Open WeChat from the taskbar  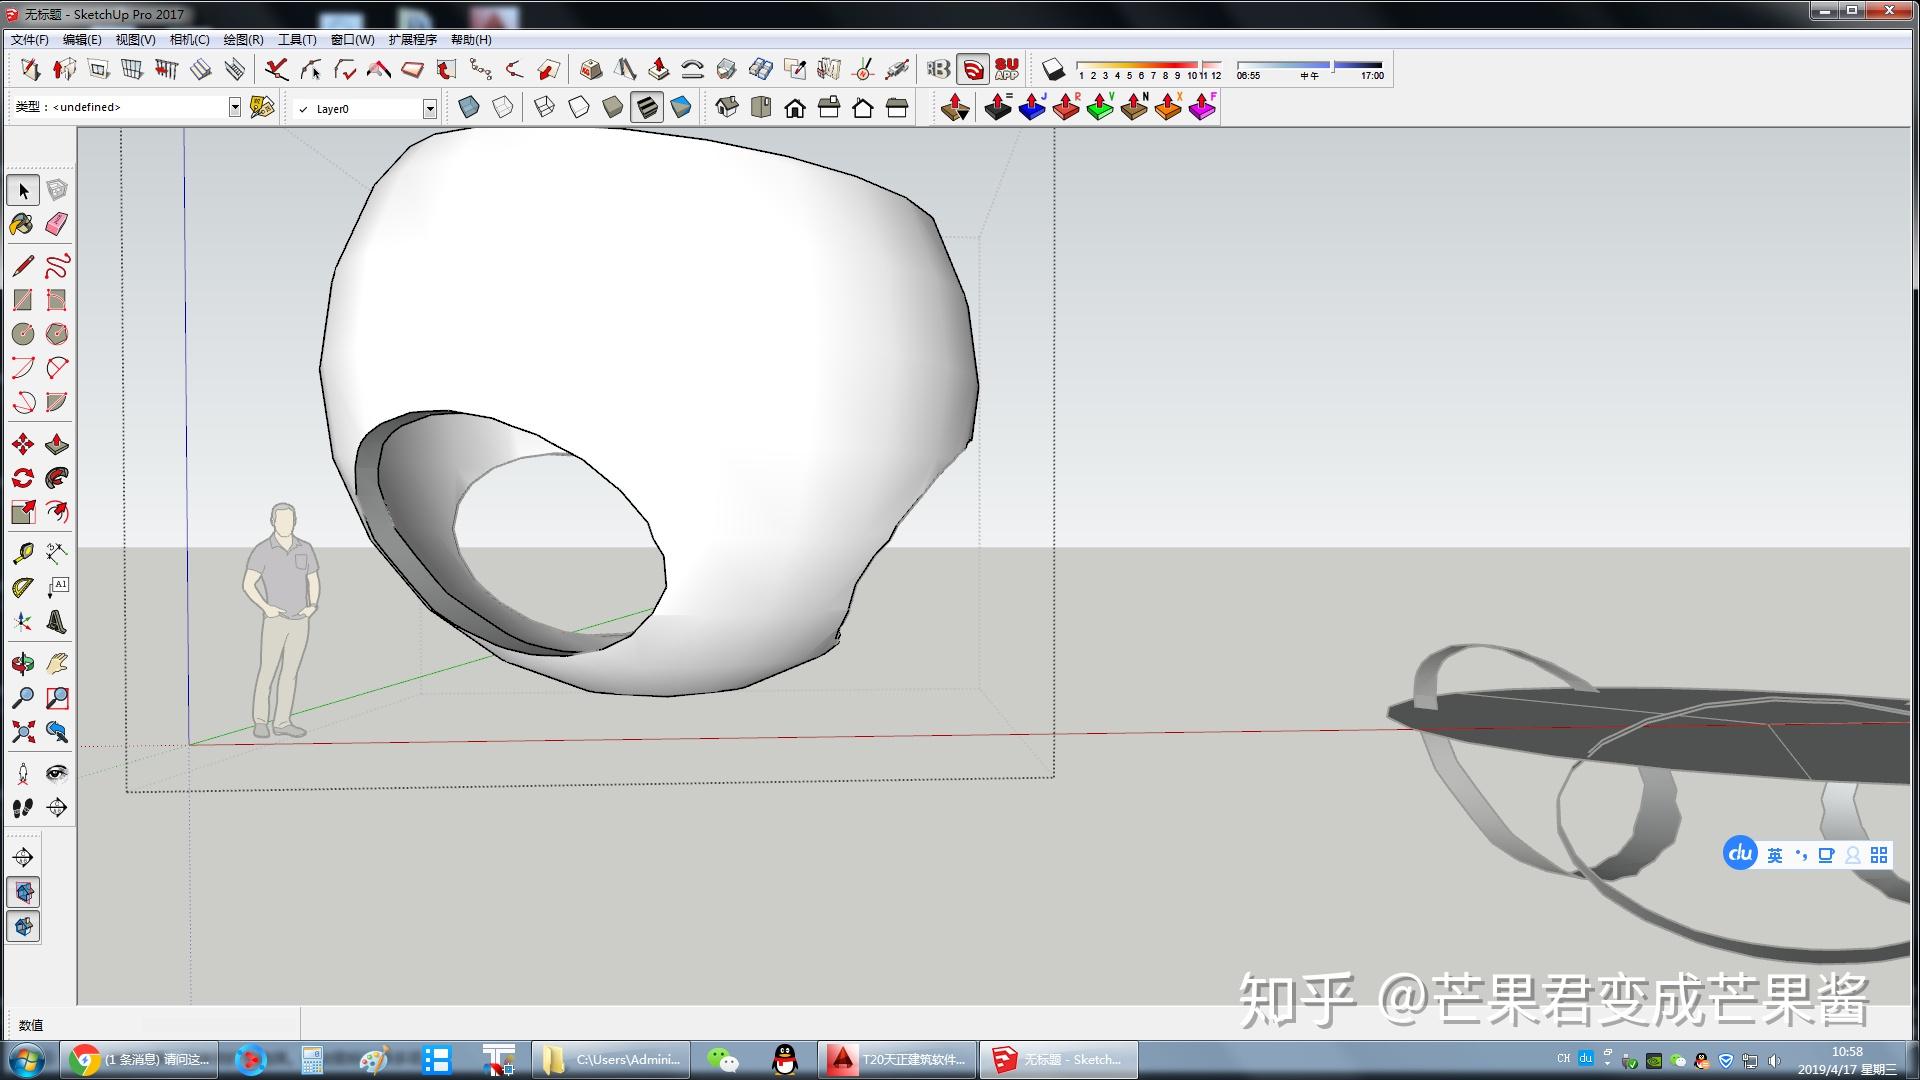[724, 1059]
